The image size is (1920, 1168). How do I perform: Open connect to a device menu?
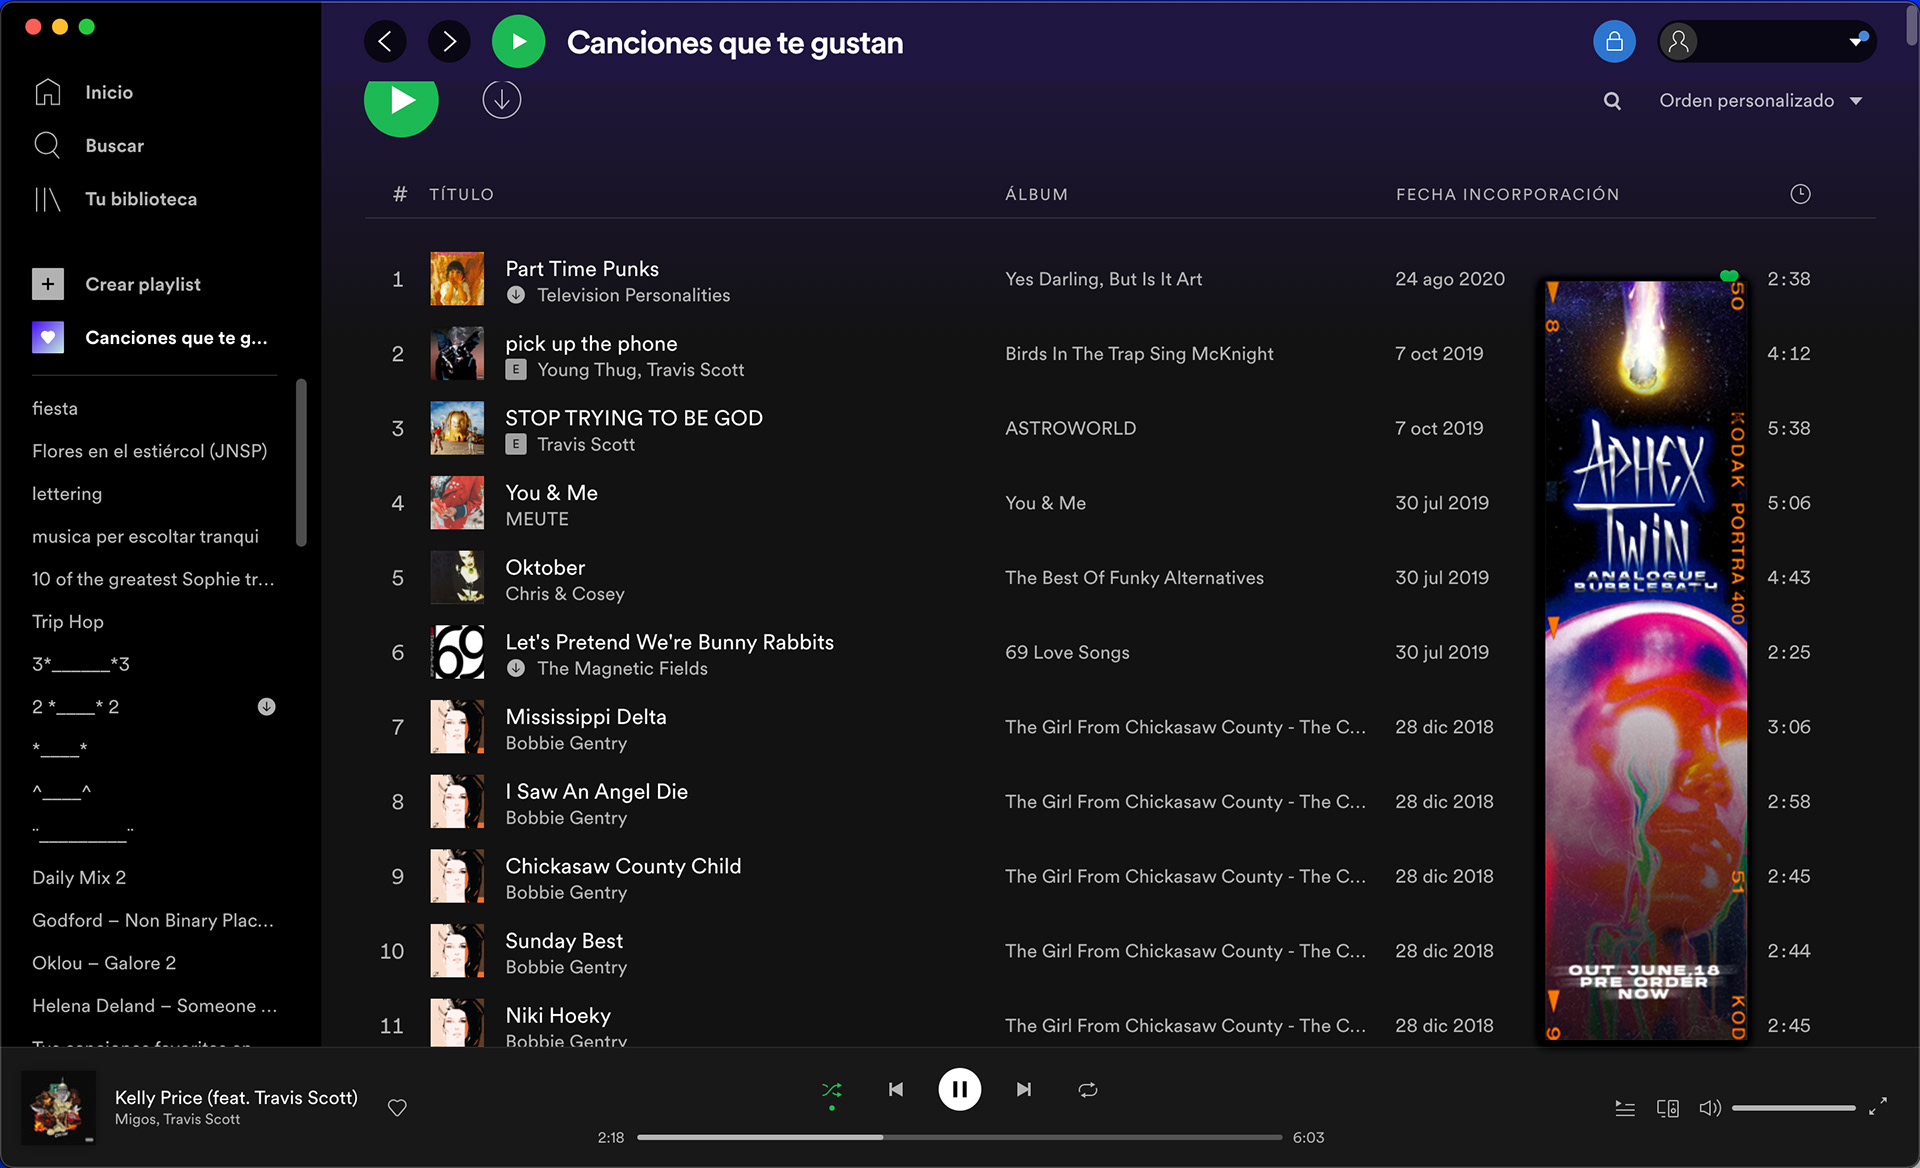tap(1667, 1108)
